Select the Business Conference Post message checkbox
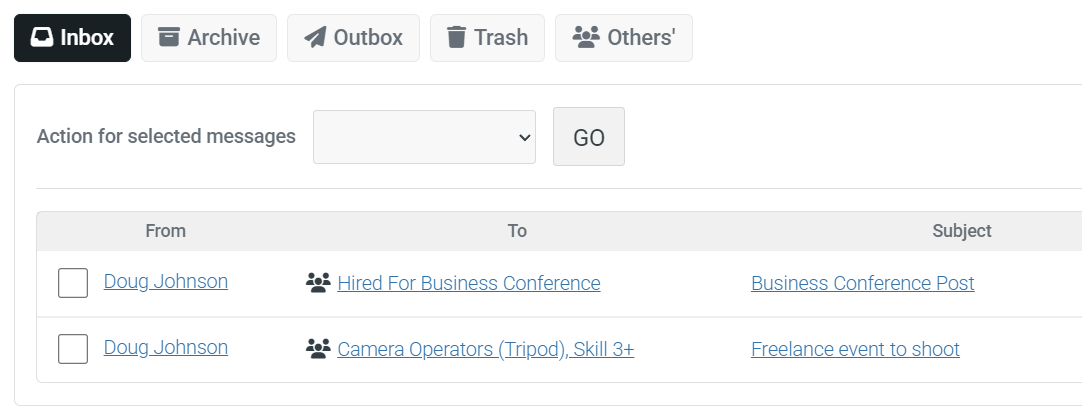The width and height of the screenshot is (1082, 411). [73, 283]
